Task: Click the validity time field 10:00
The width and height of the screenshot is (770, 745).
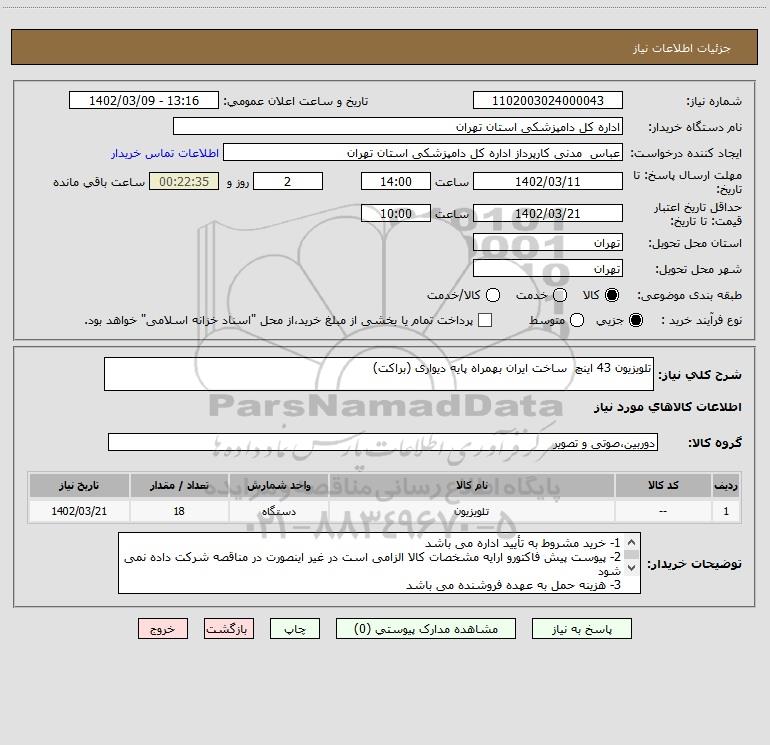Action: pyautogui.click(x=396, y=213)
